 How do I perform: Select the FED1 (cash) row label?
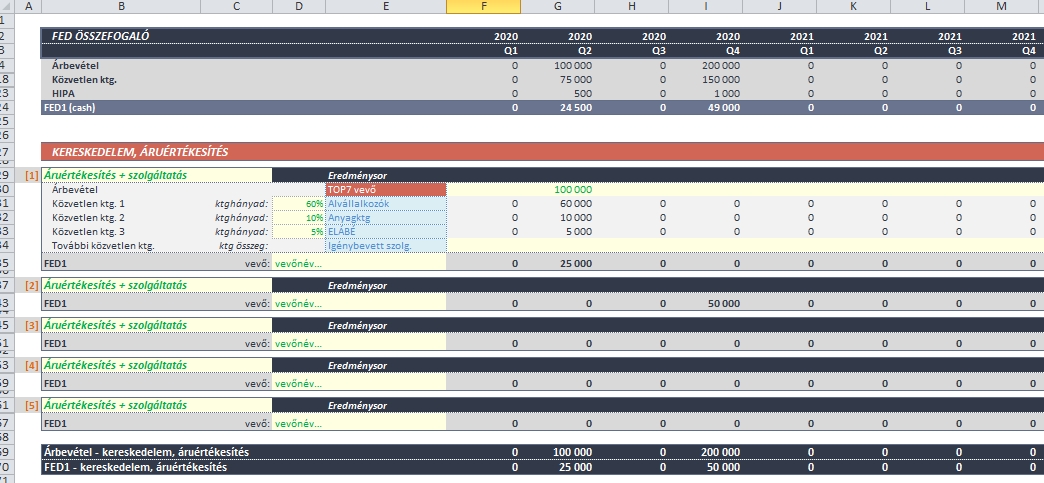(69, 107)
